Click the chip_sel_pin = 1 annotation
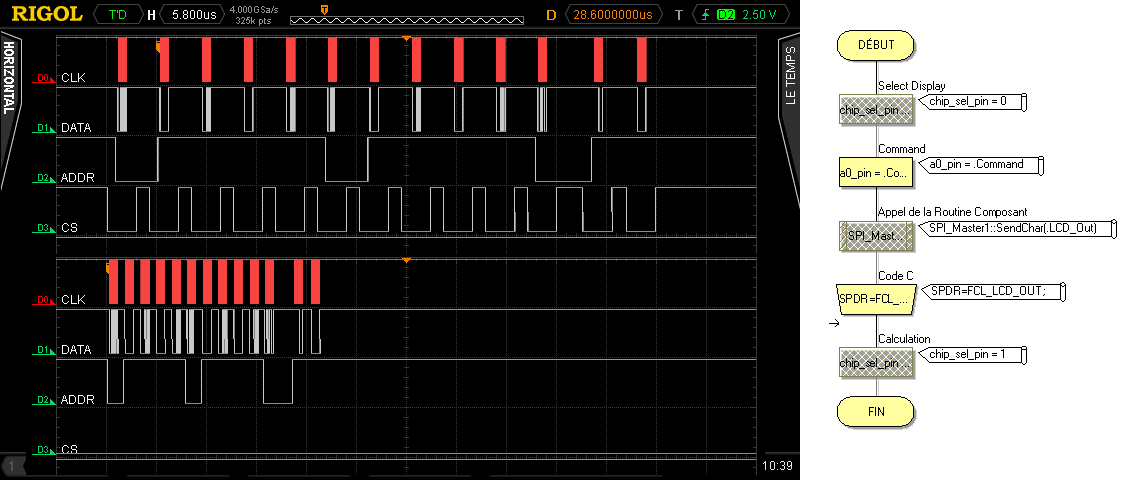Image resolution: width=1129 pixels, height=480 pixels. (973, 354)
